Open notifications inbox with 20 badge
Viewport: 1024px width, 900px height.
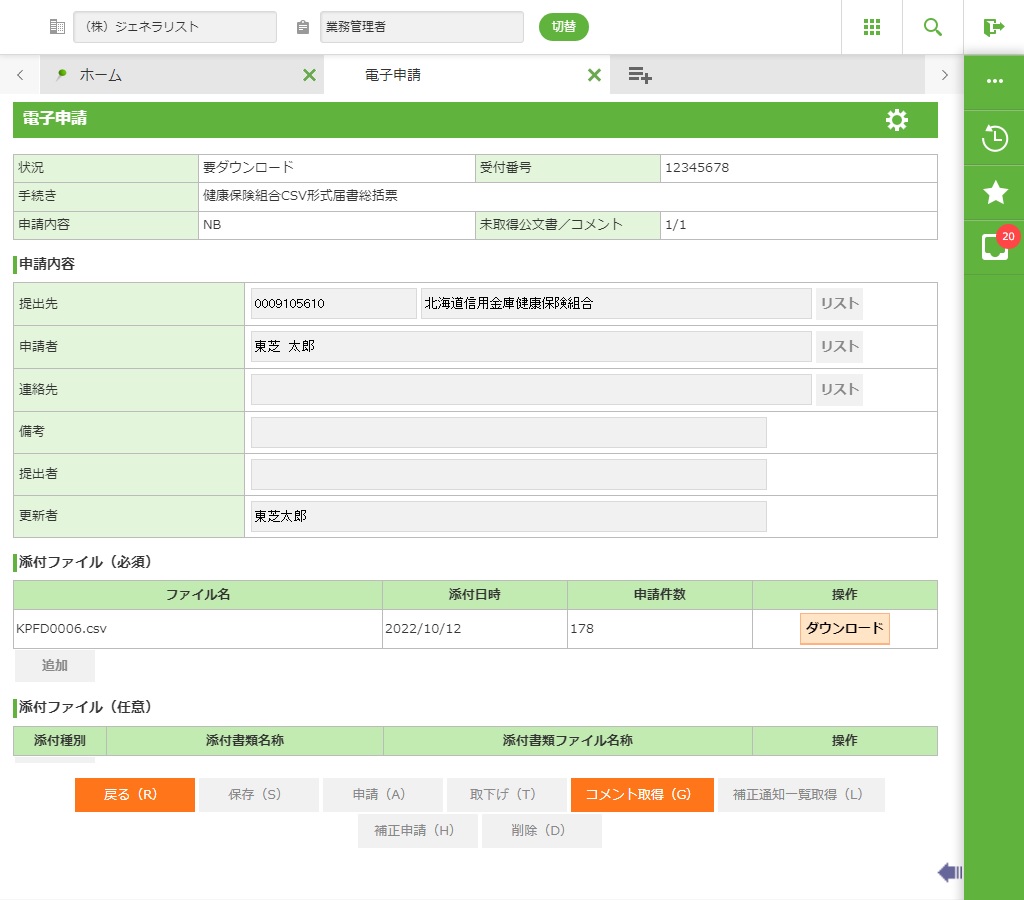[x=994, y=247]
